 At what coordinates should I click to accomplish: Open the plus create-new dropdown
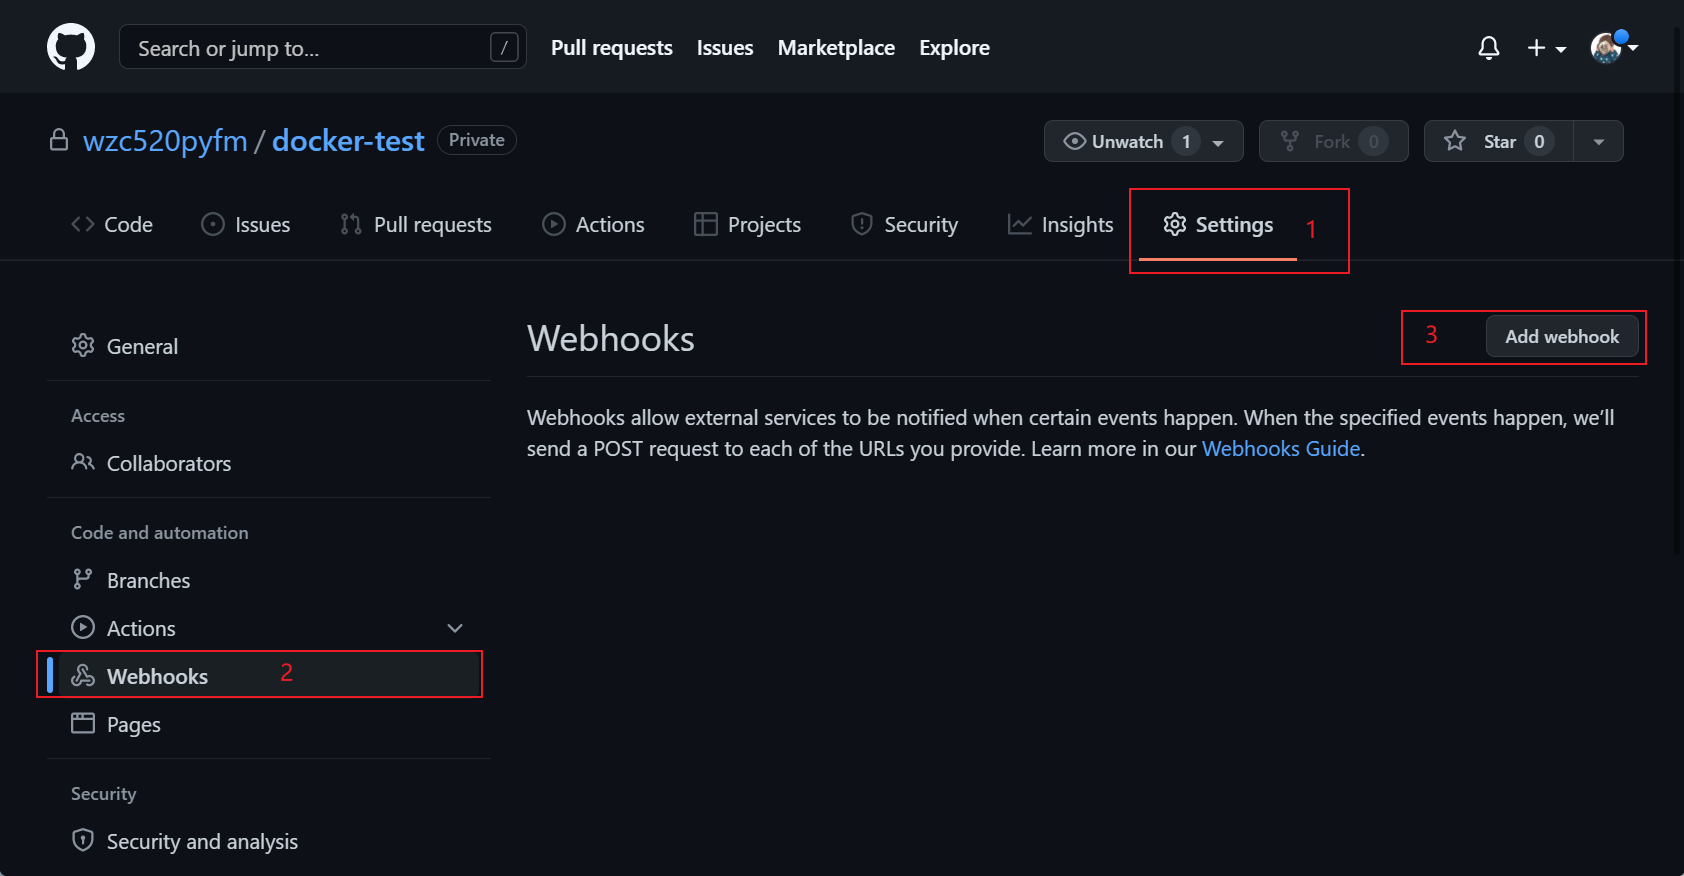point(1545,48)
